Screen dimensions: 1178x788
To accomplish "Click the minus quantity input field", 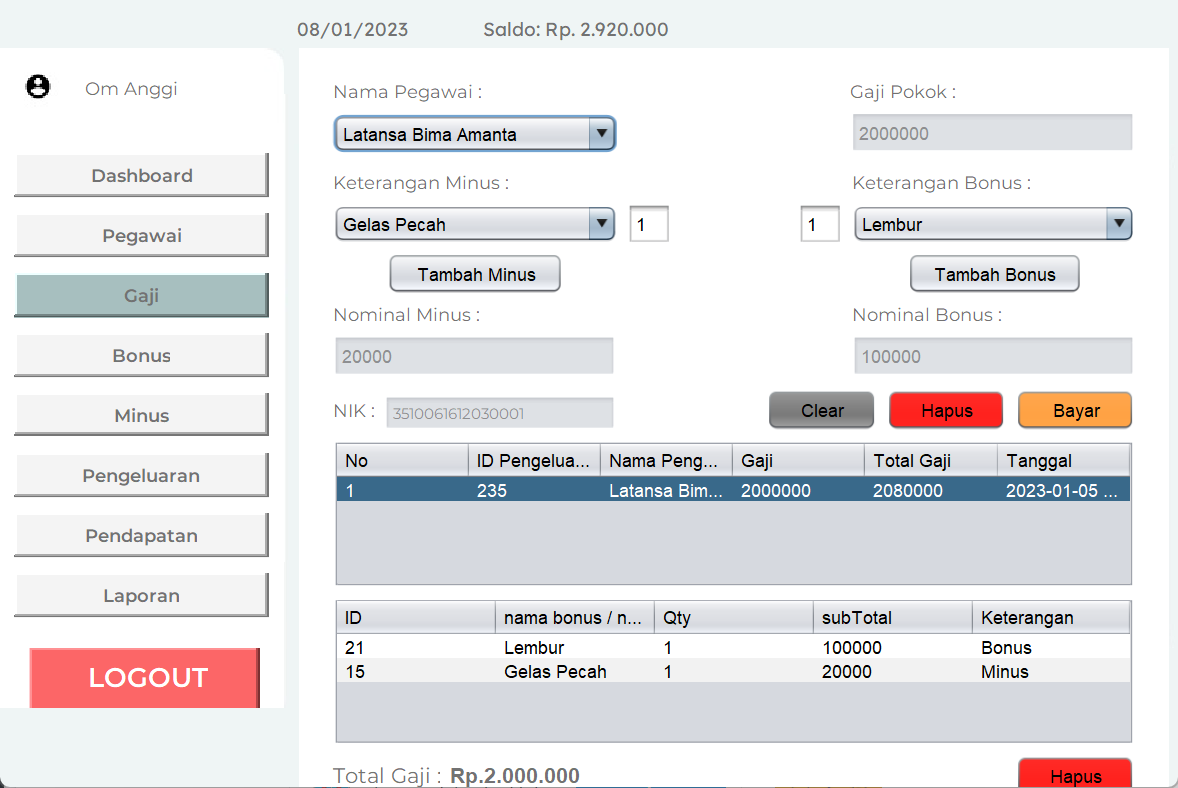I will pyautogui.click(x=648, y=225).
